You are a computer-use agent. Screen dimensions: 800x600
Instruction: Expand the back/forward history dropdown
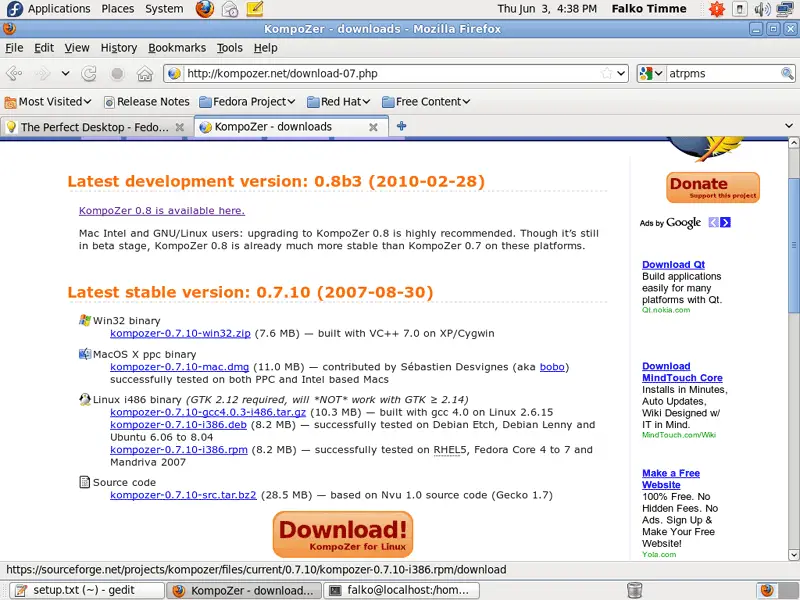coord(65,73)
